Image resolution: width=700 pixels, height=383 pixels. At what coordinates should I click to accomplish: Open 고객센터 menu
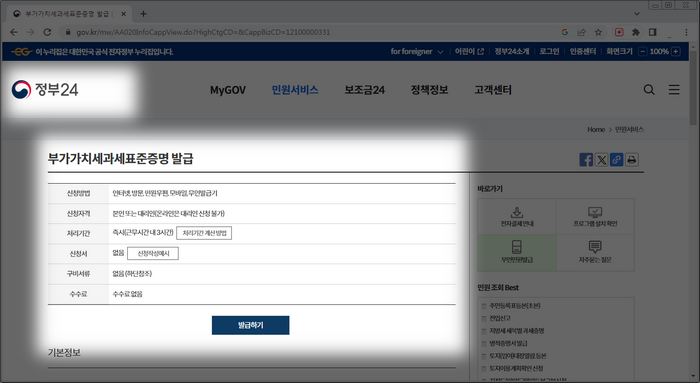click(493, 90)
